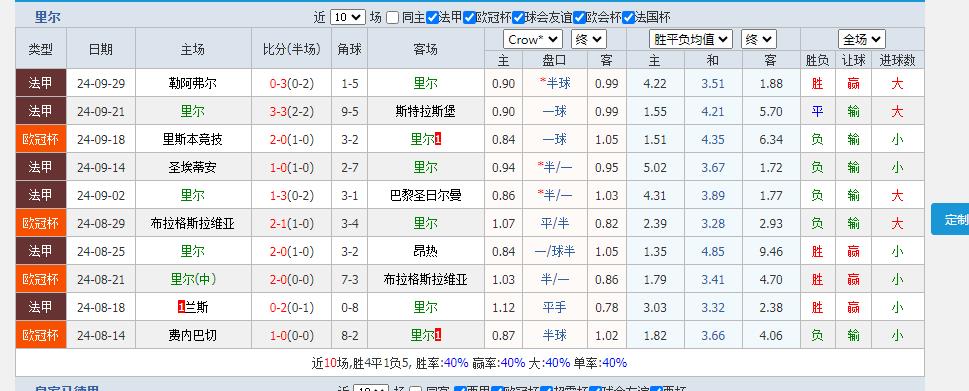Click the 法甲 tag in the 24-09-29 row
This screenshot has height=391, width=969.
tap(40, 83)
